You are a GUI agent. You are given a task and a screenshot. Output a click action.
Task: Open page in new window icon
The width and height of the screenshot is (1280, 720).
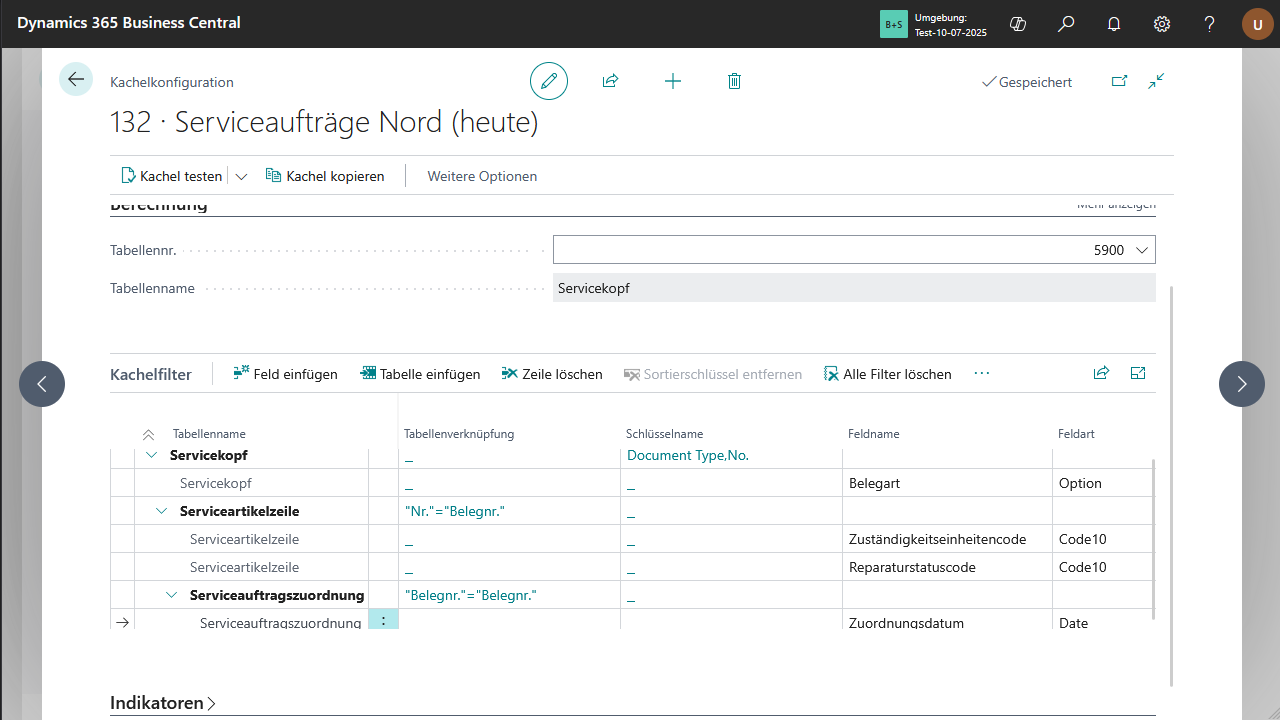1119,81
